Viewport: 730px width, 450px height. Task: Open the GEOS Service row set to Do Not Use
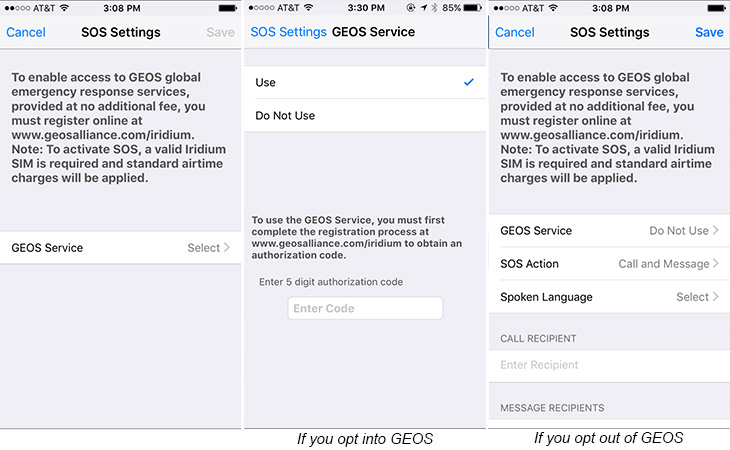(x=610, y=231)
